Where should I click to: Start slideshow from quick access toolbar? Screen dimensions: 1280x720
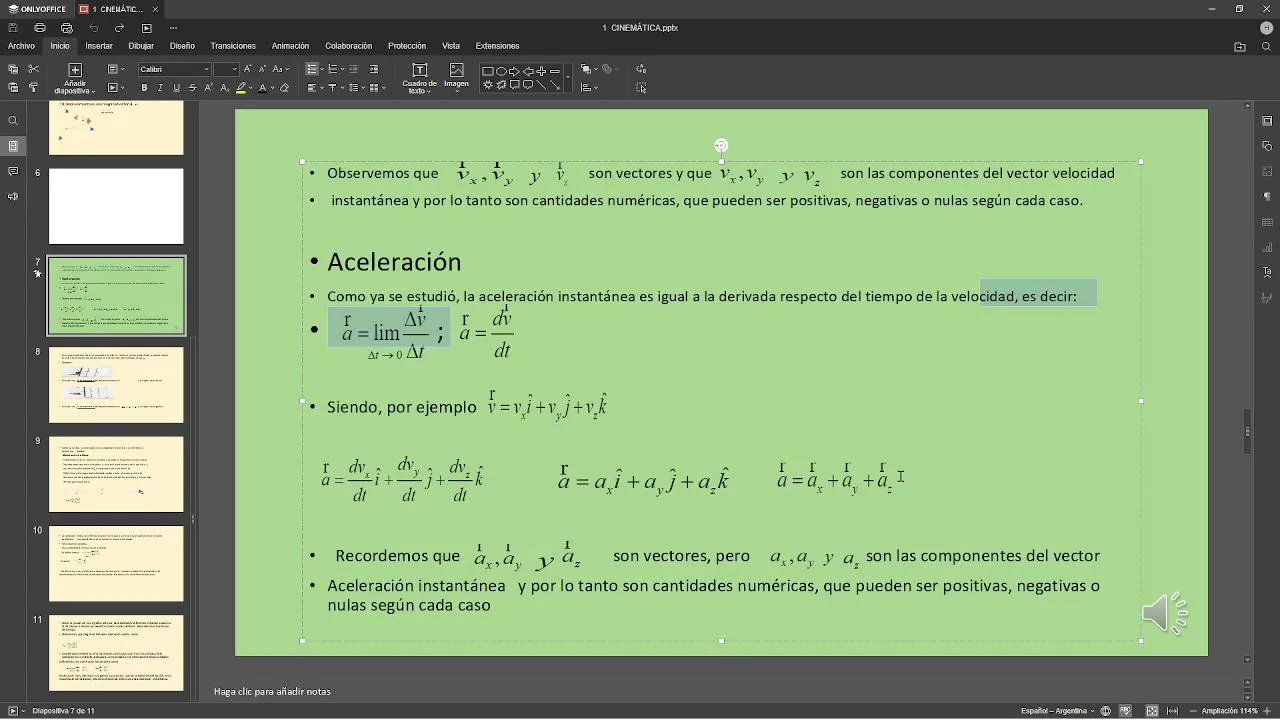pyautogui.click(x=147, y=28)
